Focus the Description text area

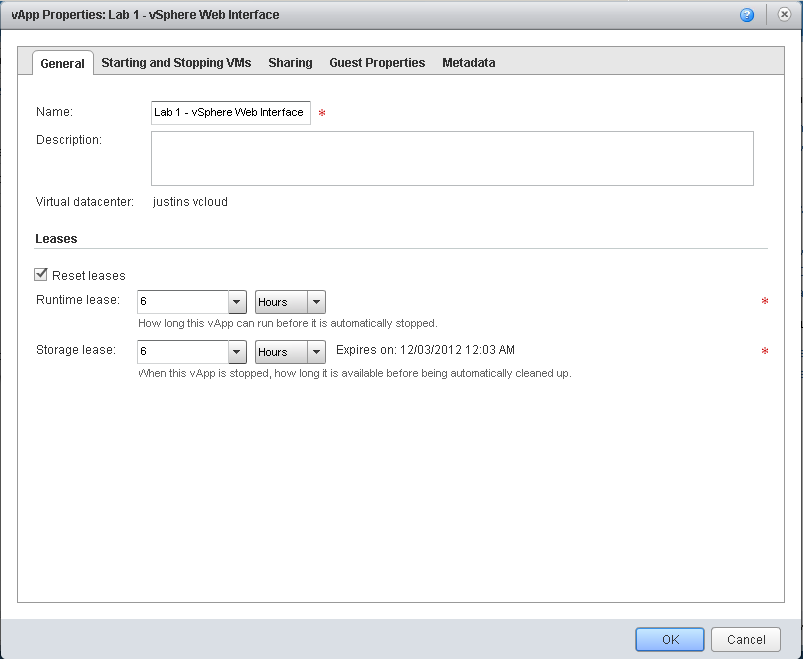click(x=452, y=158)
